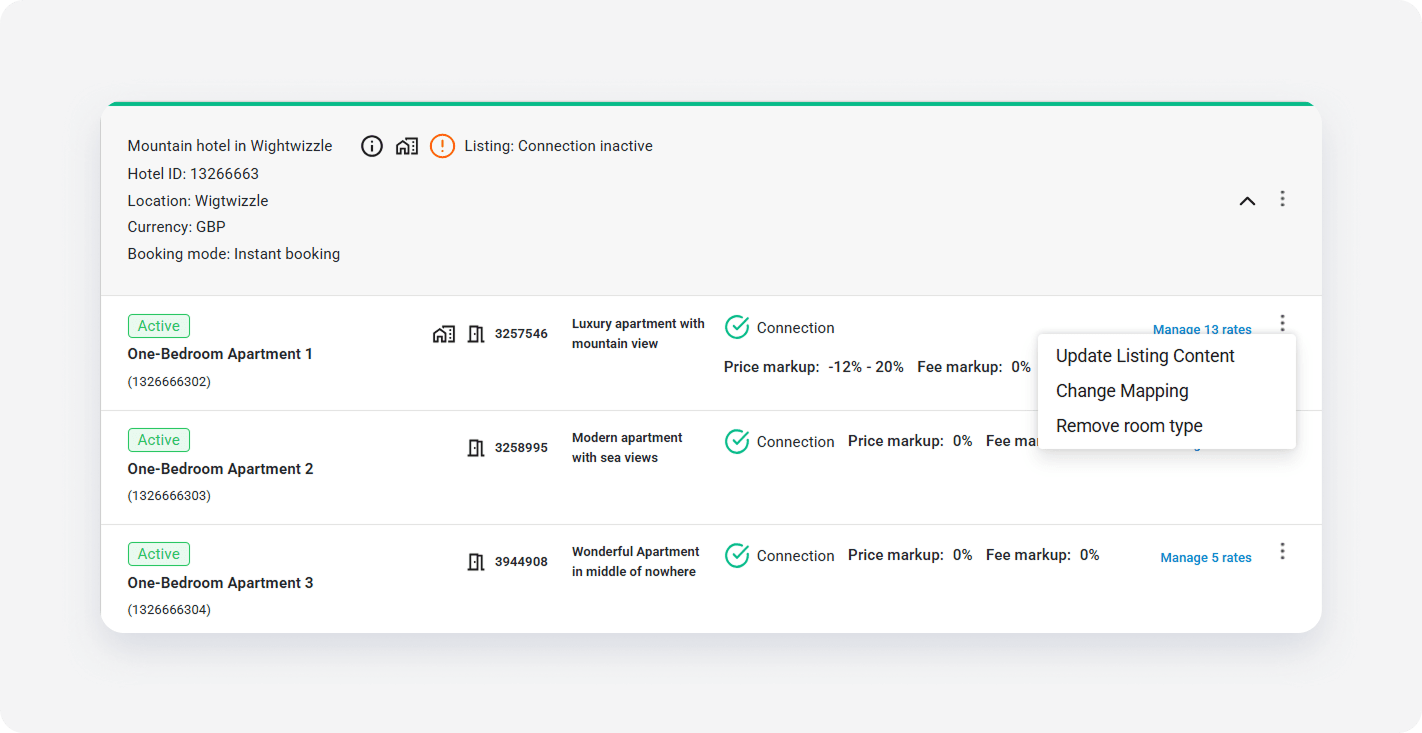Click the -12% - 20% price markup value

(866, 367)
